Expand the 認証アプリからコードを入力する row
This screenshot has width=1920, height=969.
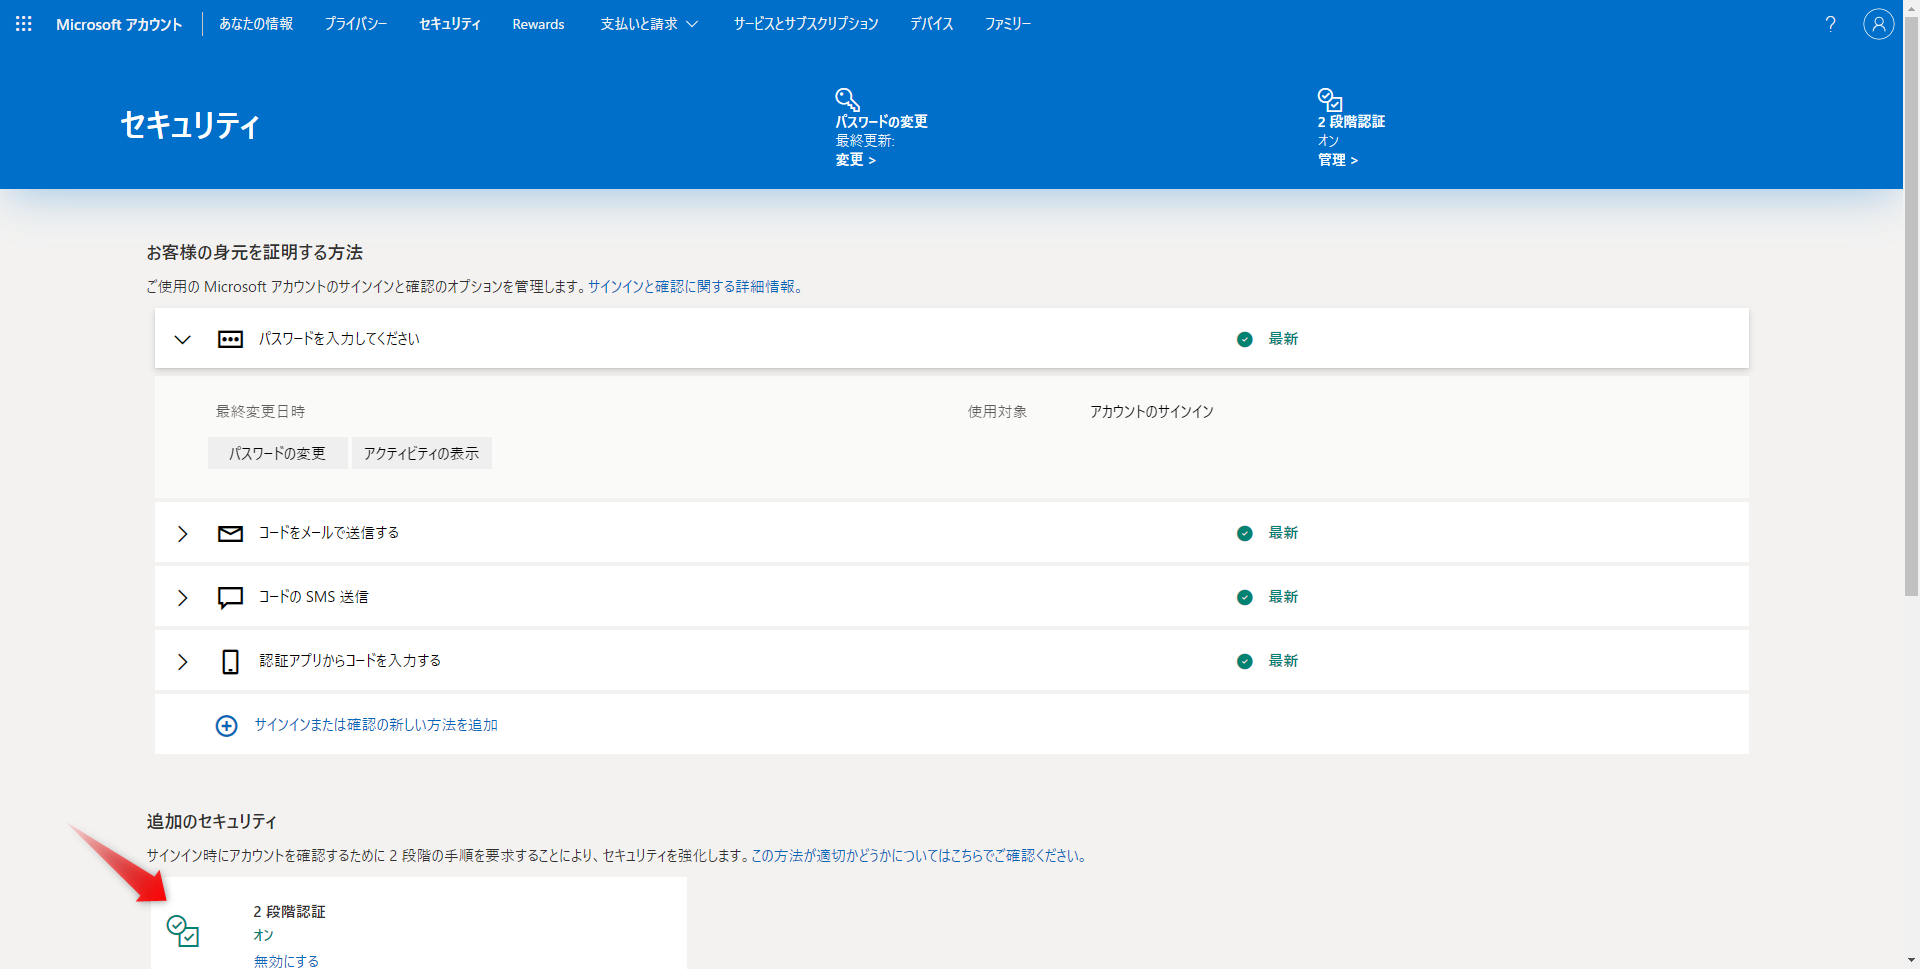182,662
